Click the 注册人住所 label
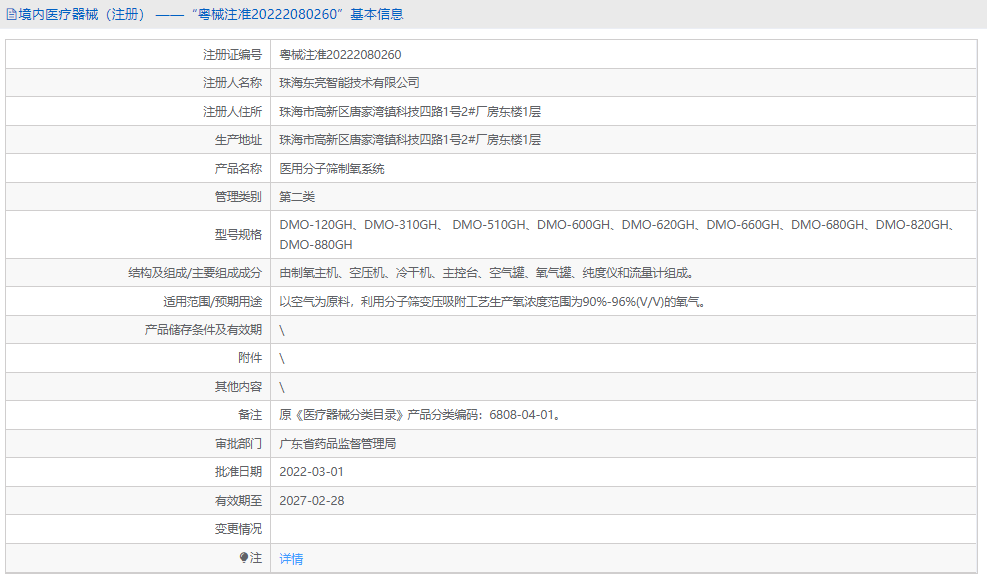The image size is (987, 580). [x=232, y=111]
